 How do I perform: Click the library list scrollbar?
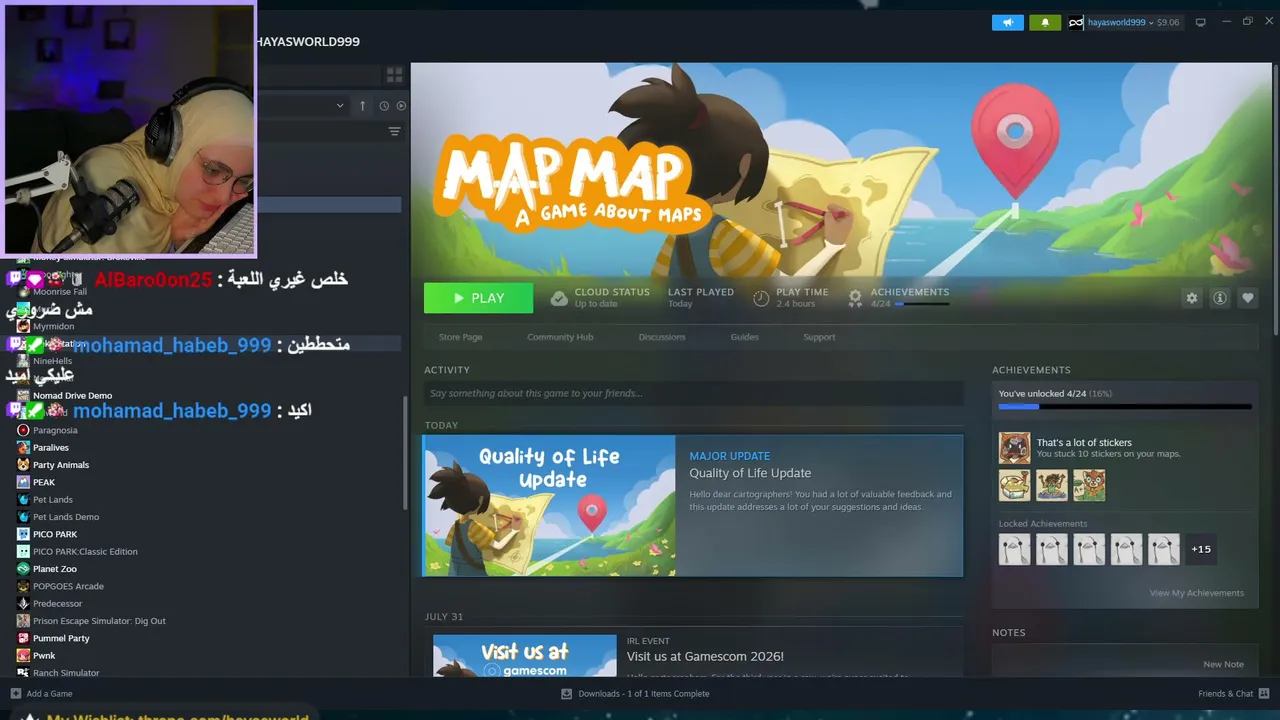(x=405, y=453)
